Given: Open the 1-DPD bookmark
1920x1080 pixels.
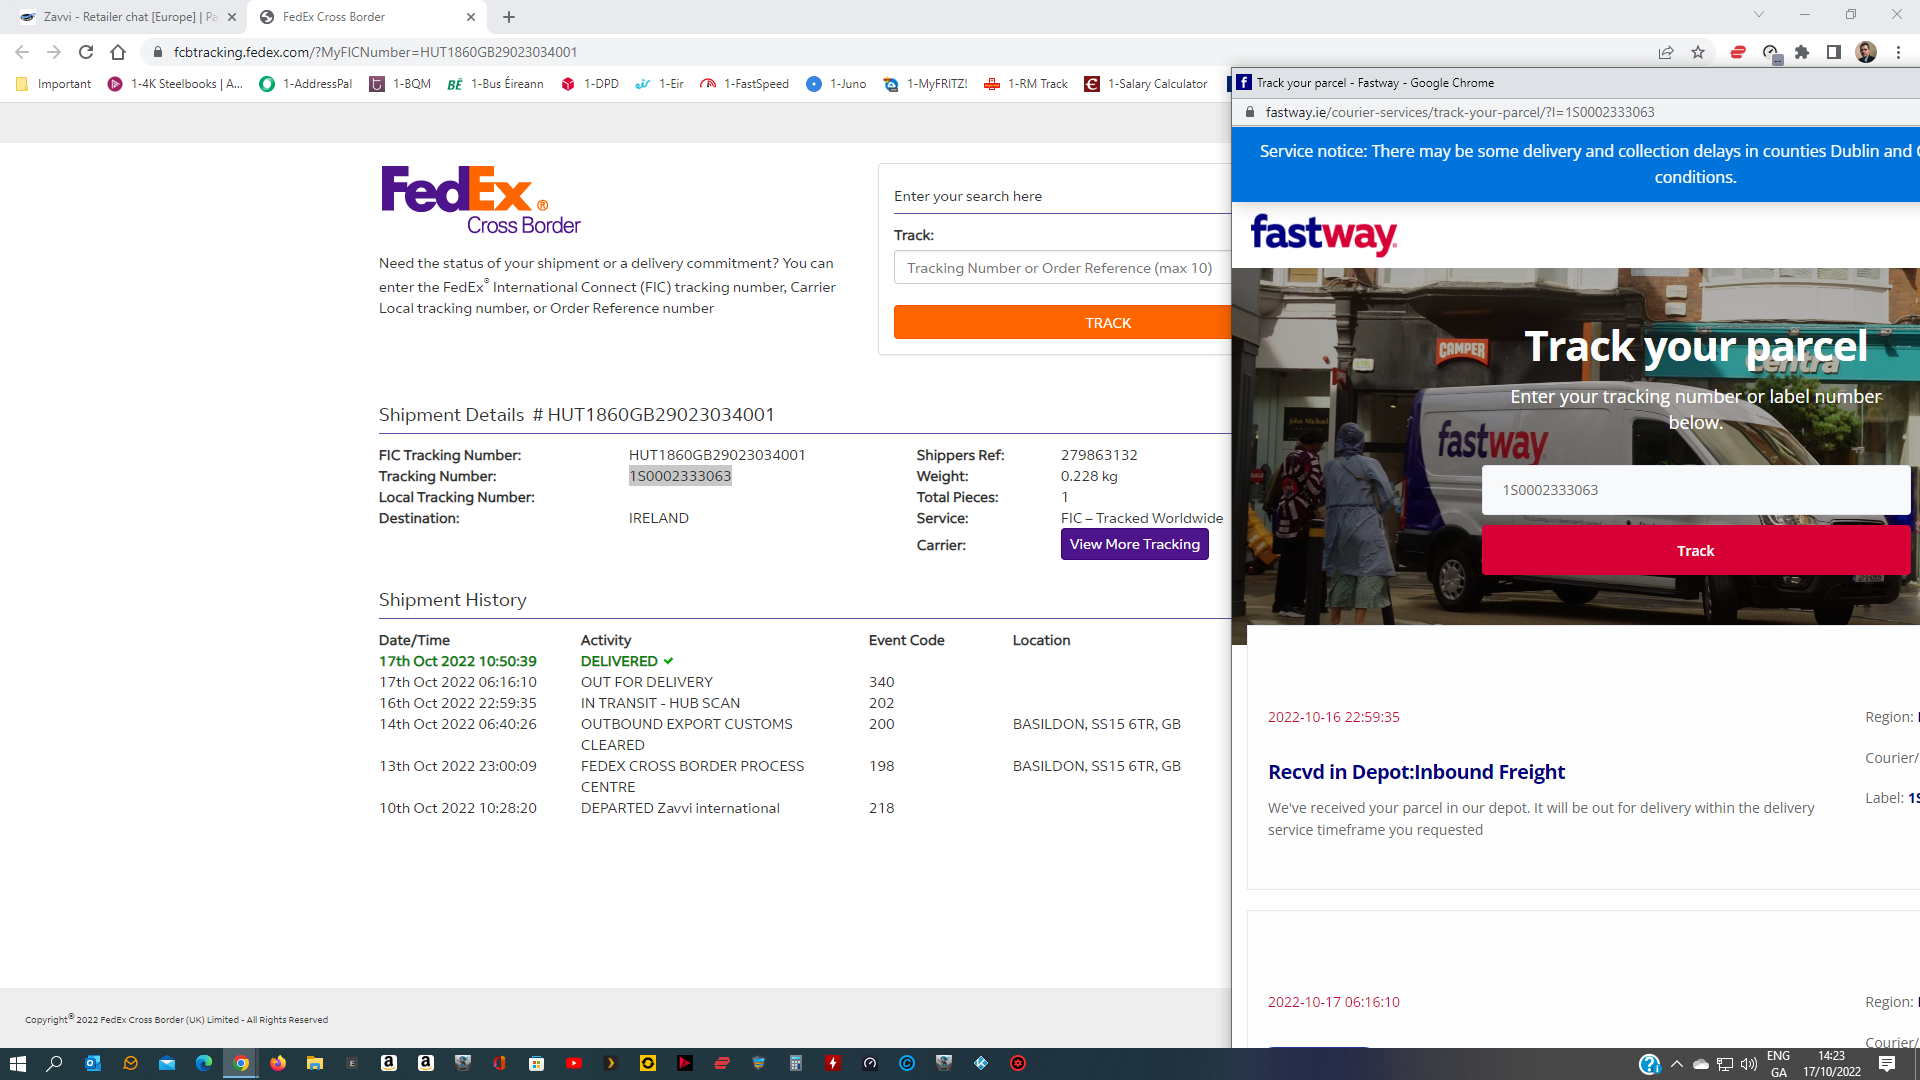Looking at the screenshot, I should (590, 84).
